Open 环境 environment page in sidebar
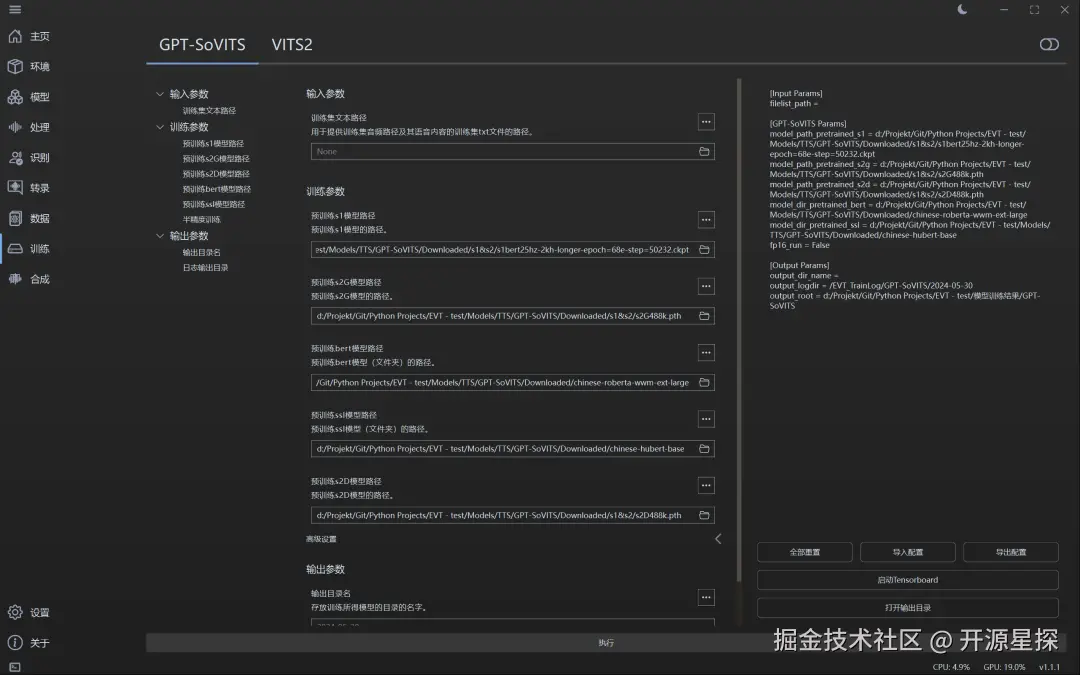 click(29, 67)
